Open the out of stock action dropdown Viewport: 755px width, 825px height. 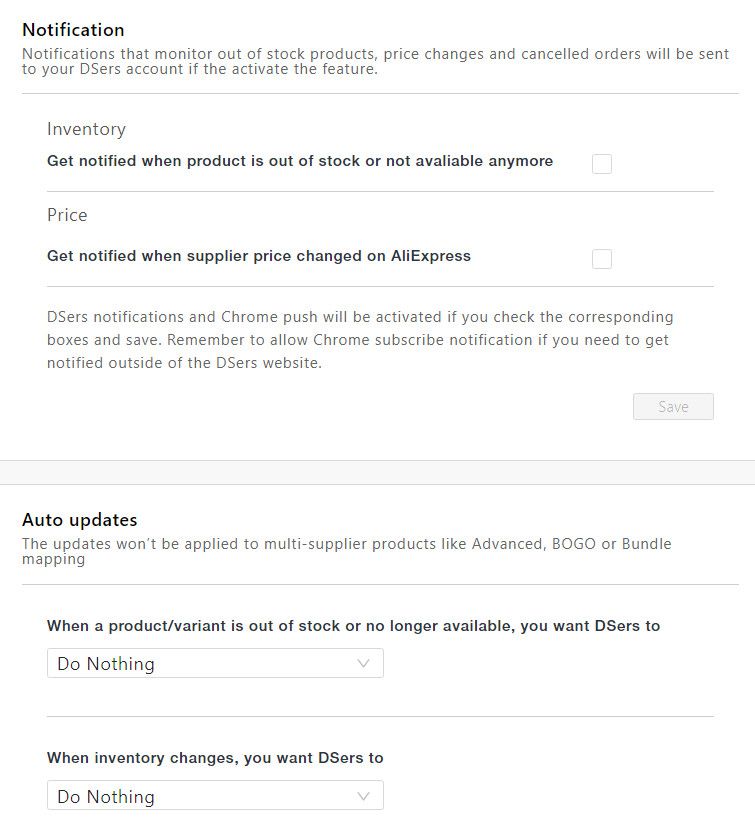point(215,663)
